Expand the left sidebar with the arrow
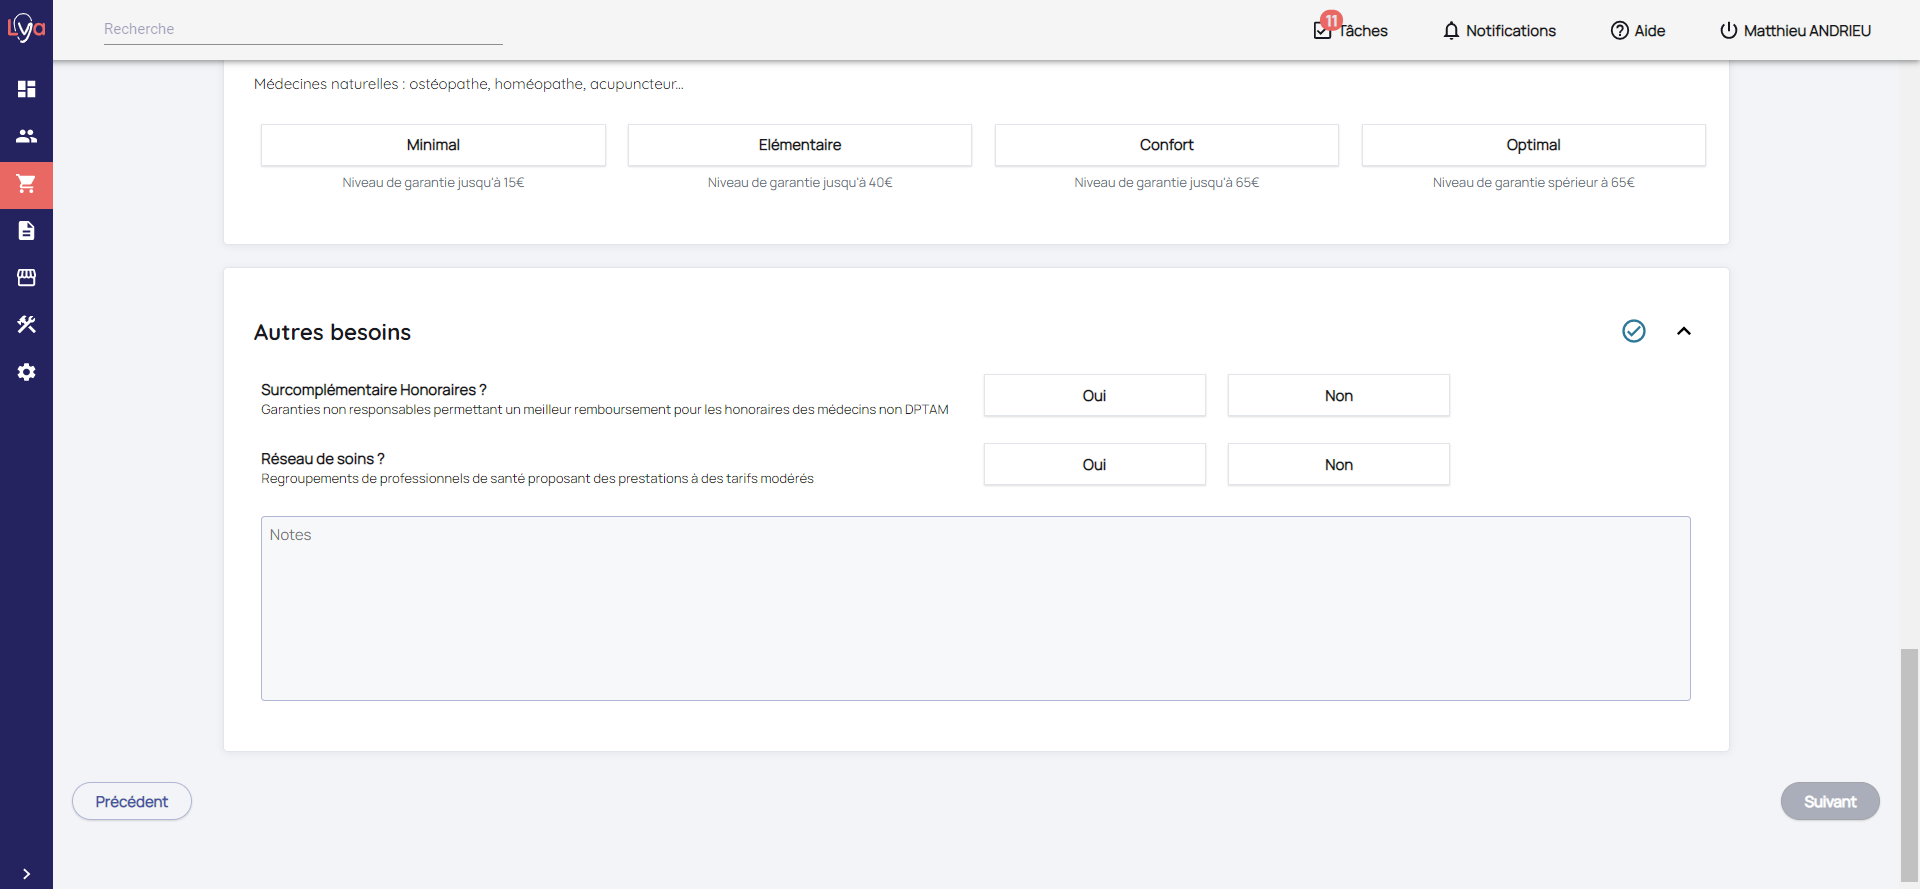 26,873
